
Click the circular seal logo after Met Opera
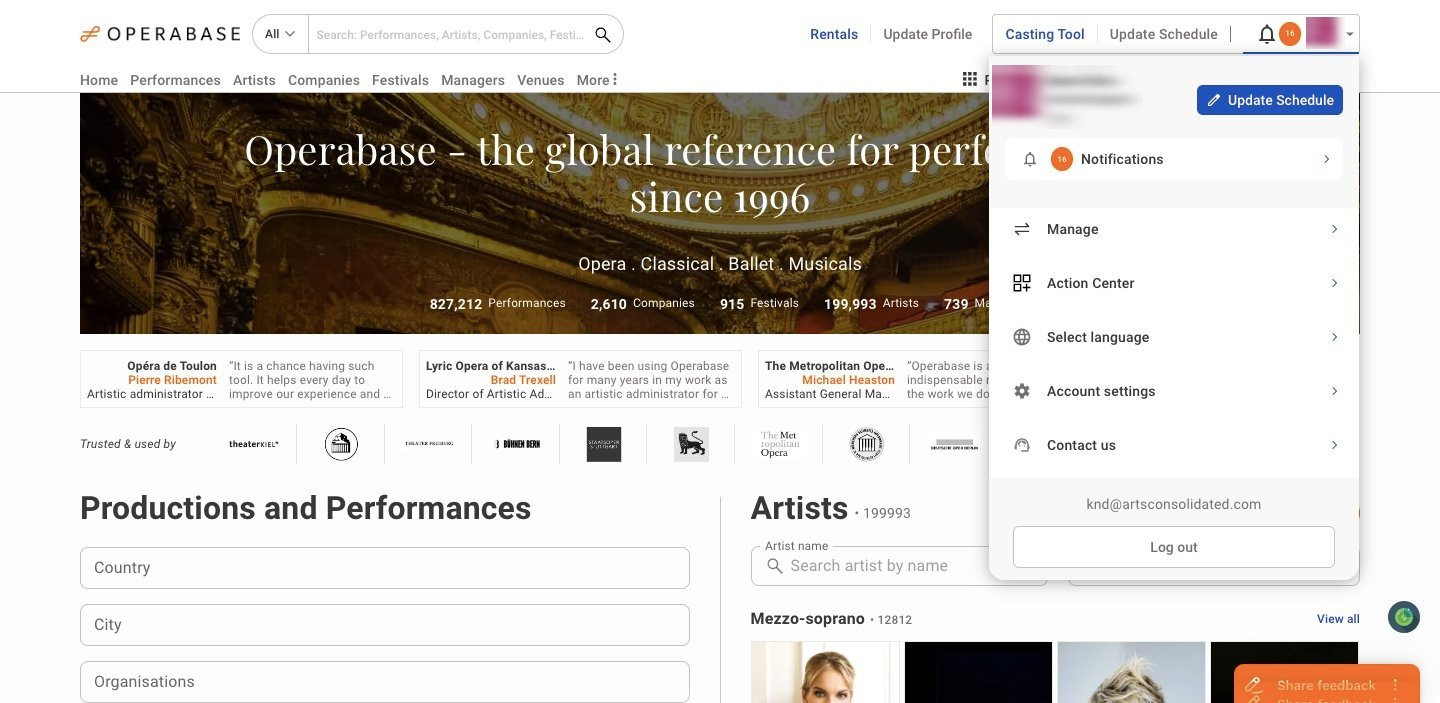tap(867, 444)
